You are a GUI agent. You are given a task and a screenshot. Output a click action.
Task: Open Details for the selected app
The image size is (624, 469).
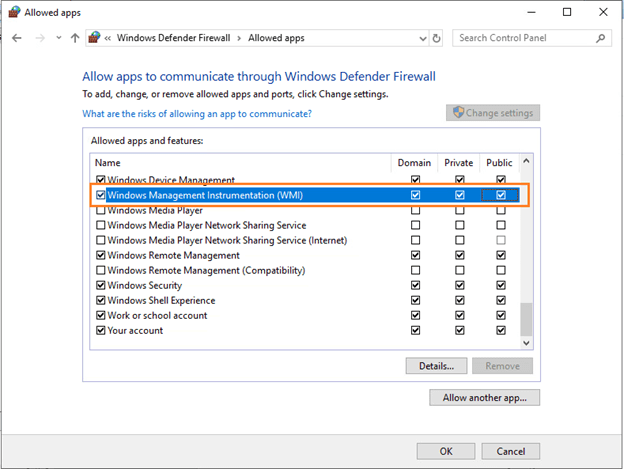coord(436,366)
